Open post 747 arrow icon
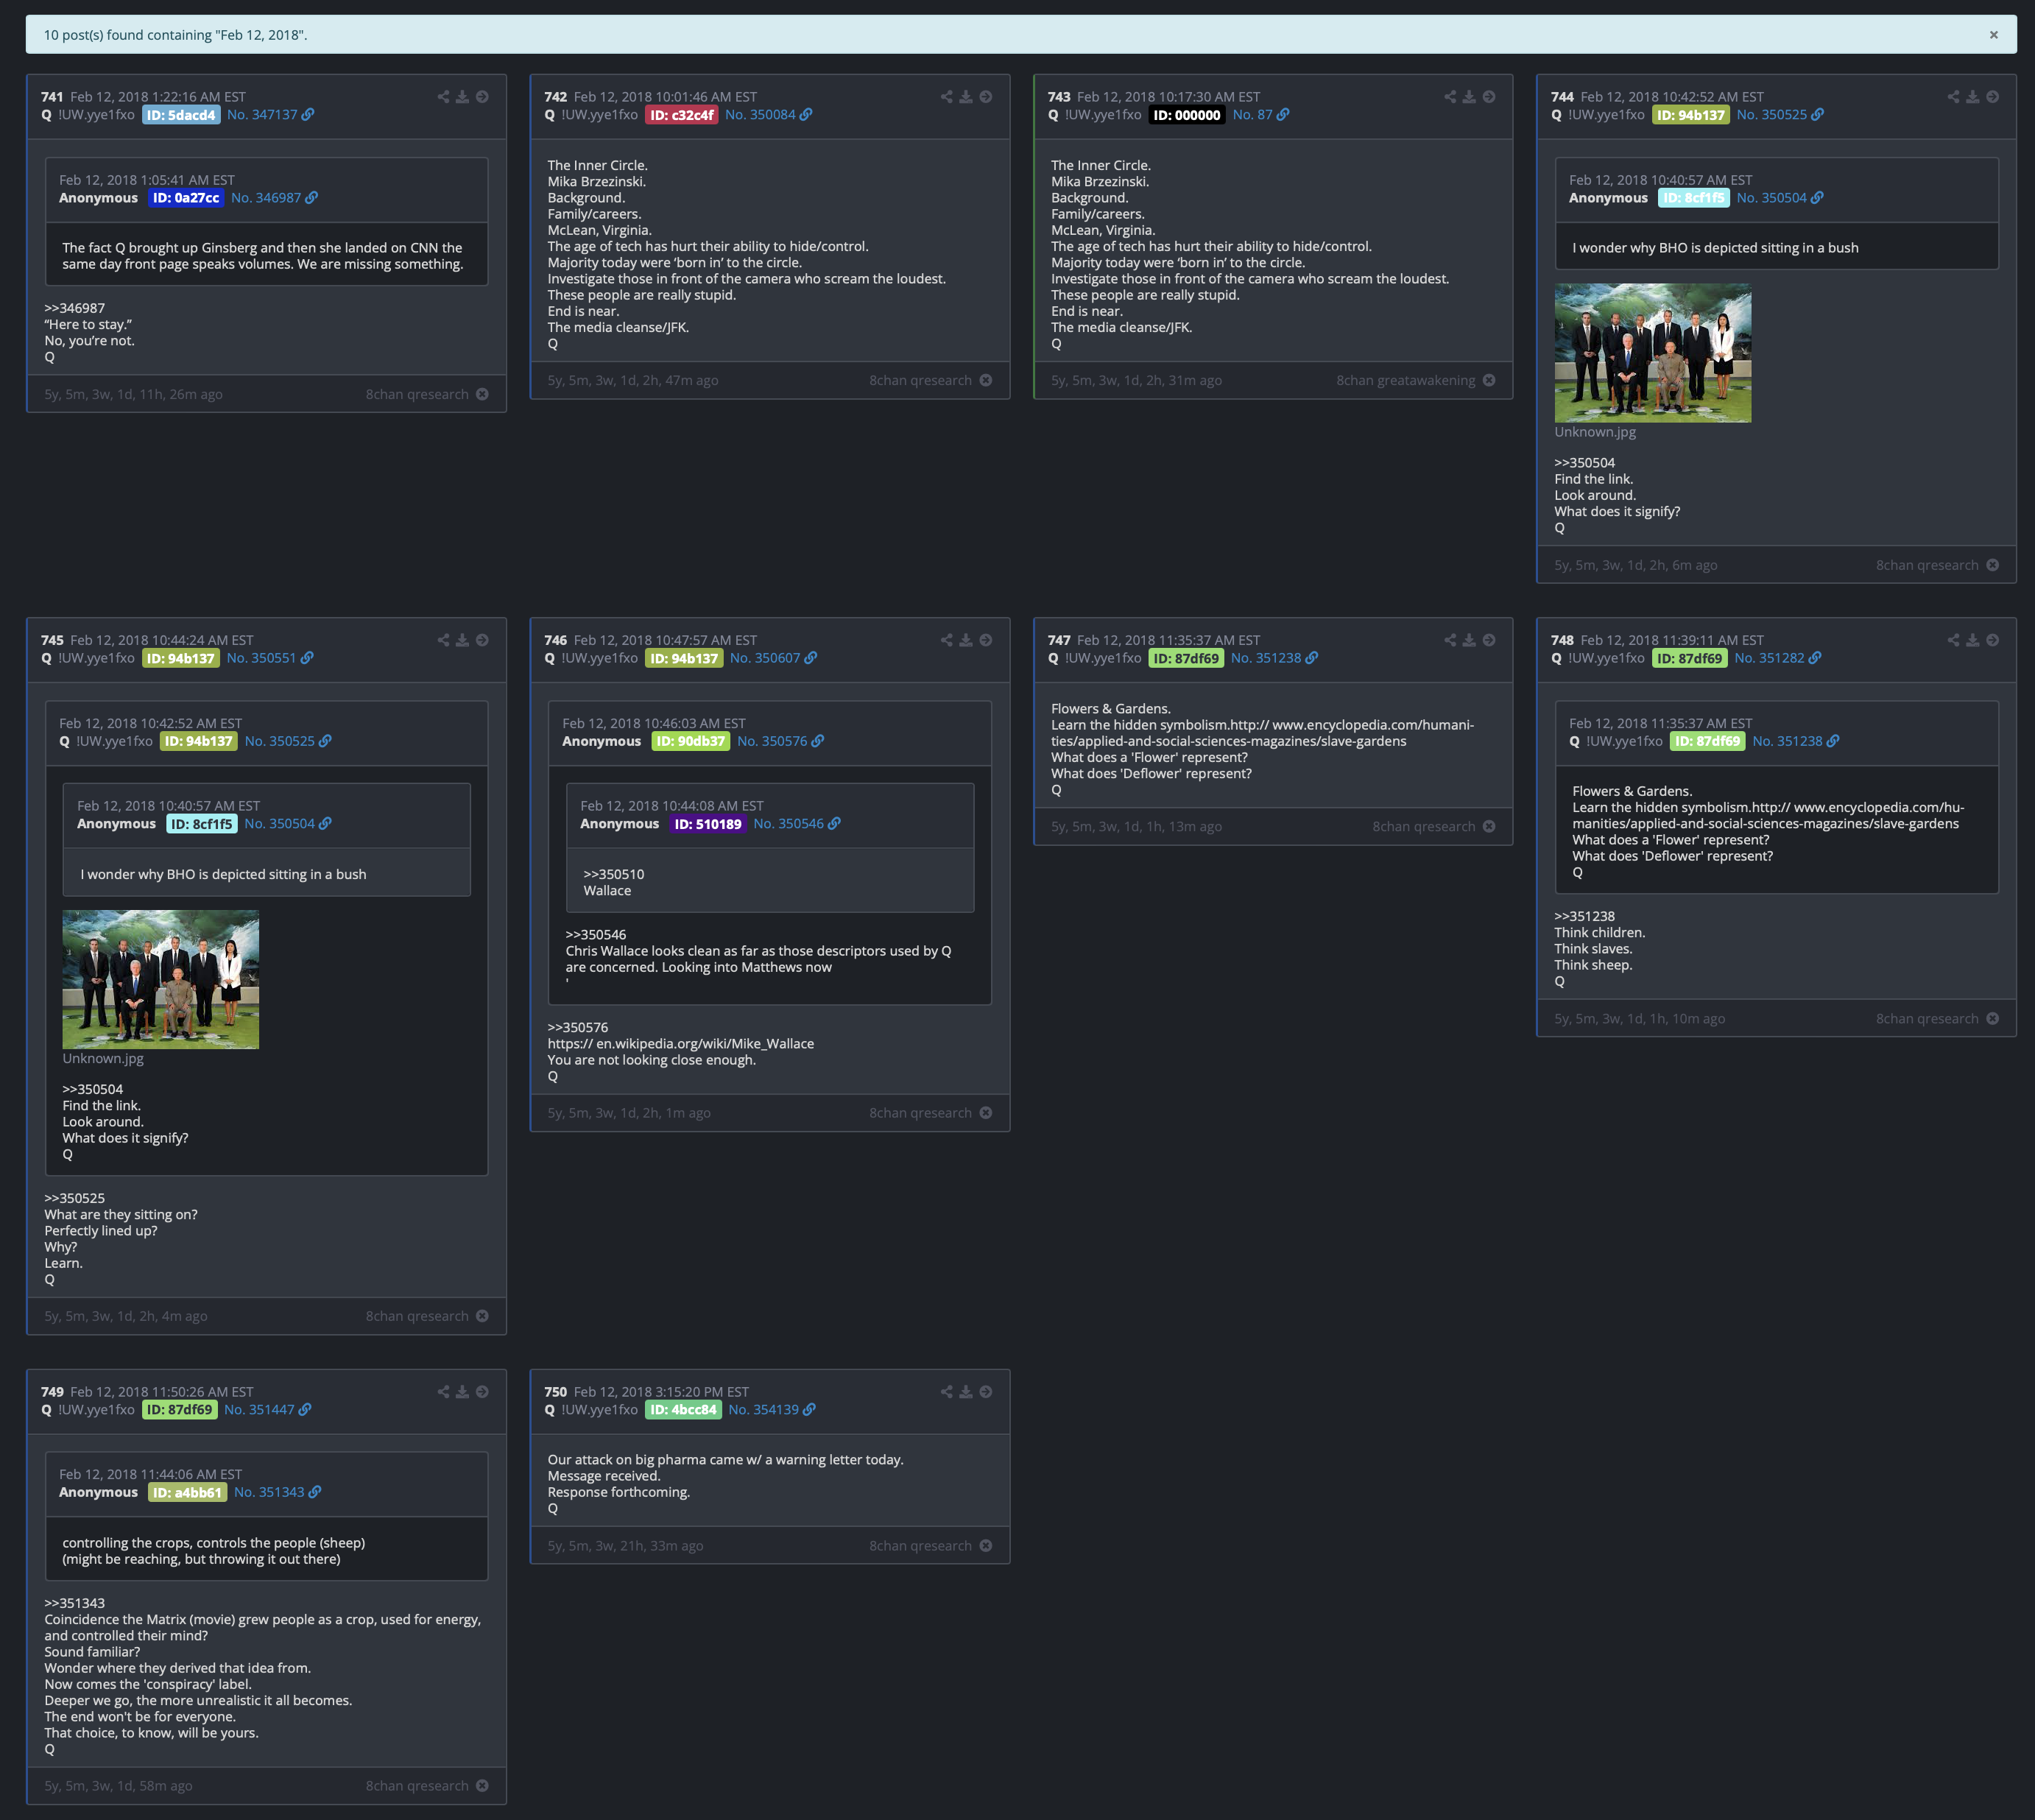2035x1820 pixels. pyautogui.click(x=1489, y=640)
